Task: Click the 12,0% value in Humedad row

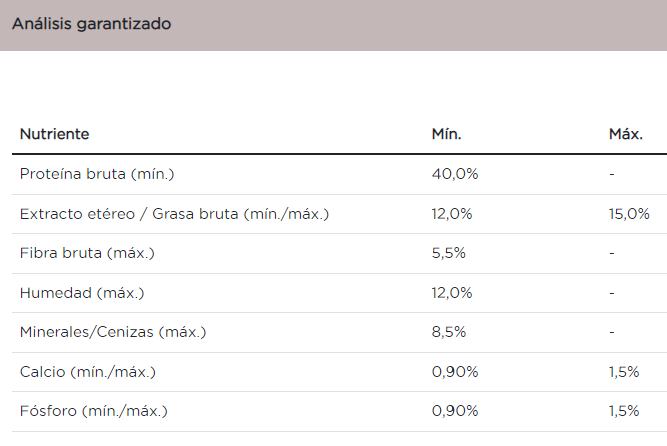Action: [x=452, y=293]
